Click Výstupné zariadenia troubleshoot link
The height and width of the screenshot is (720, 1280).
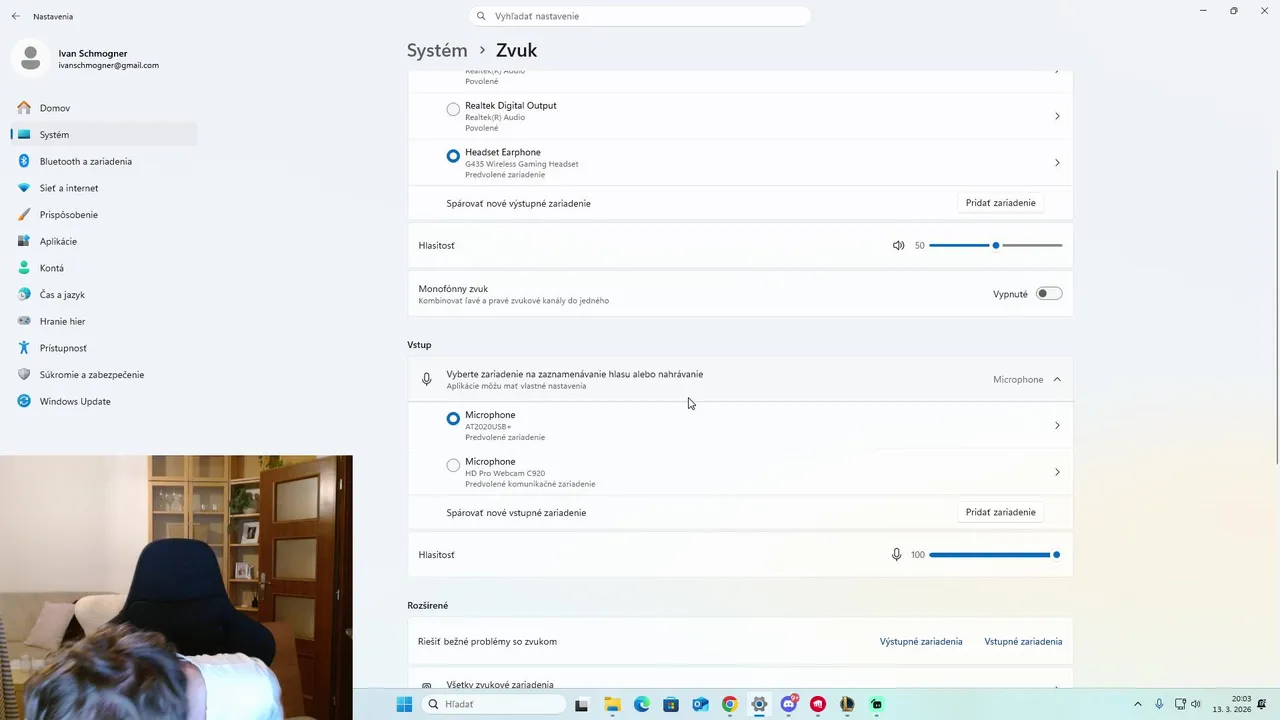coord(921,642)
